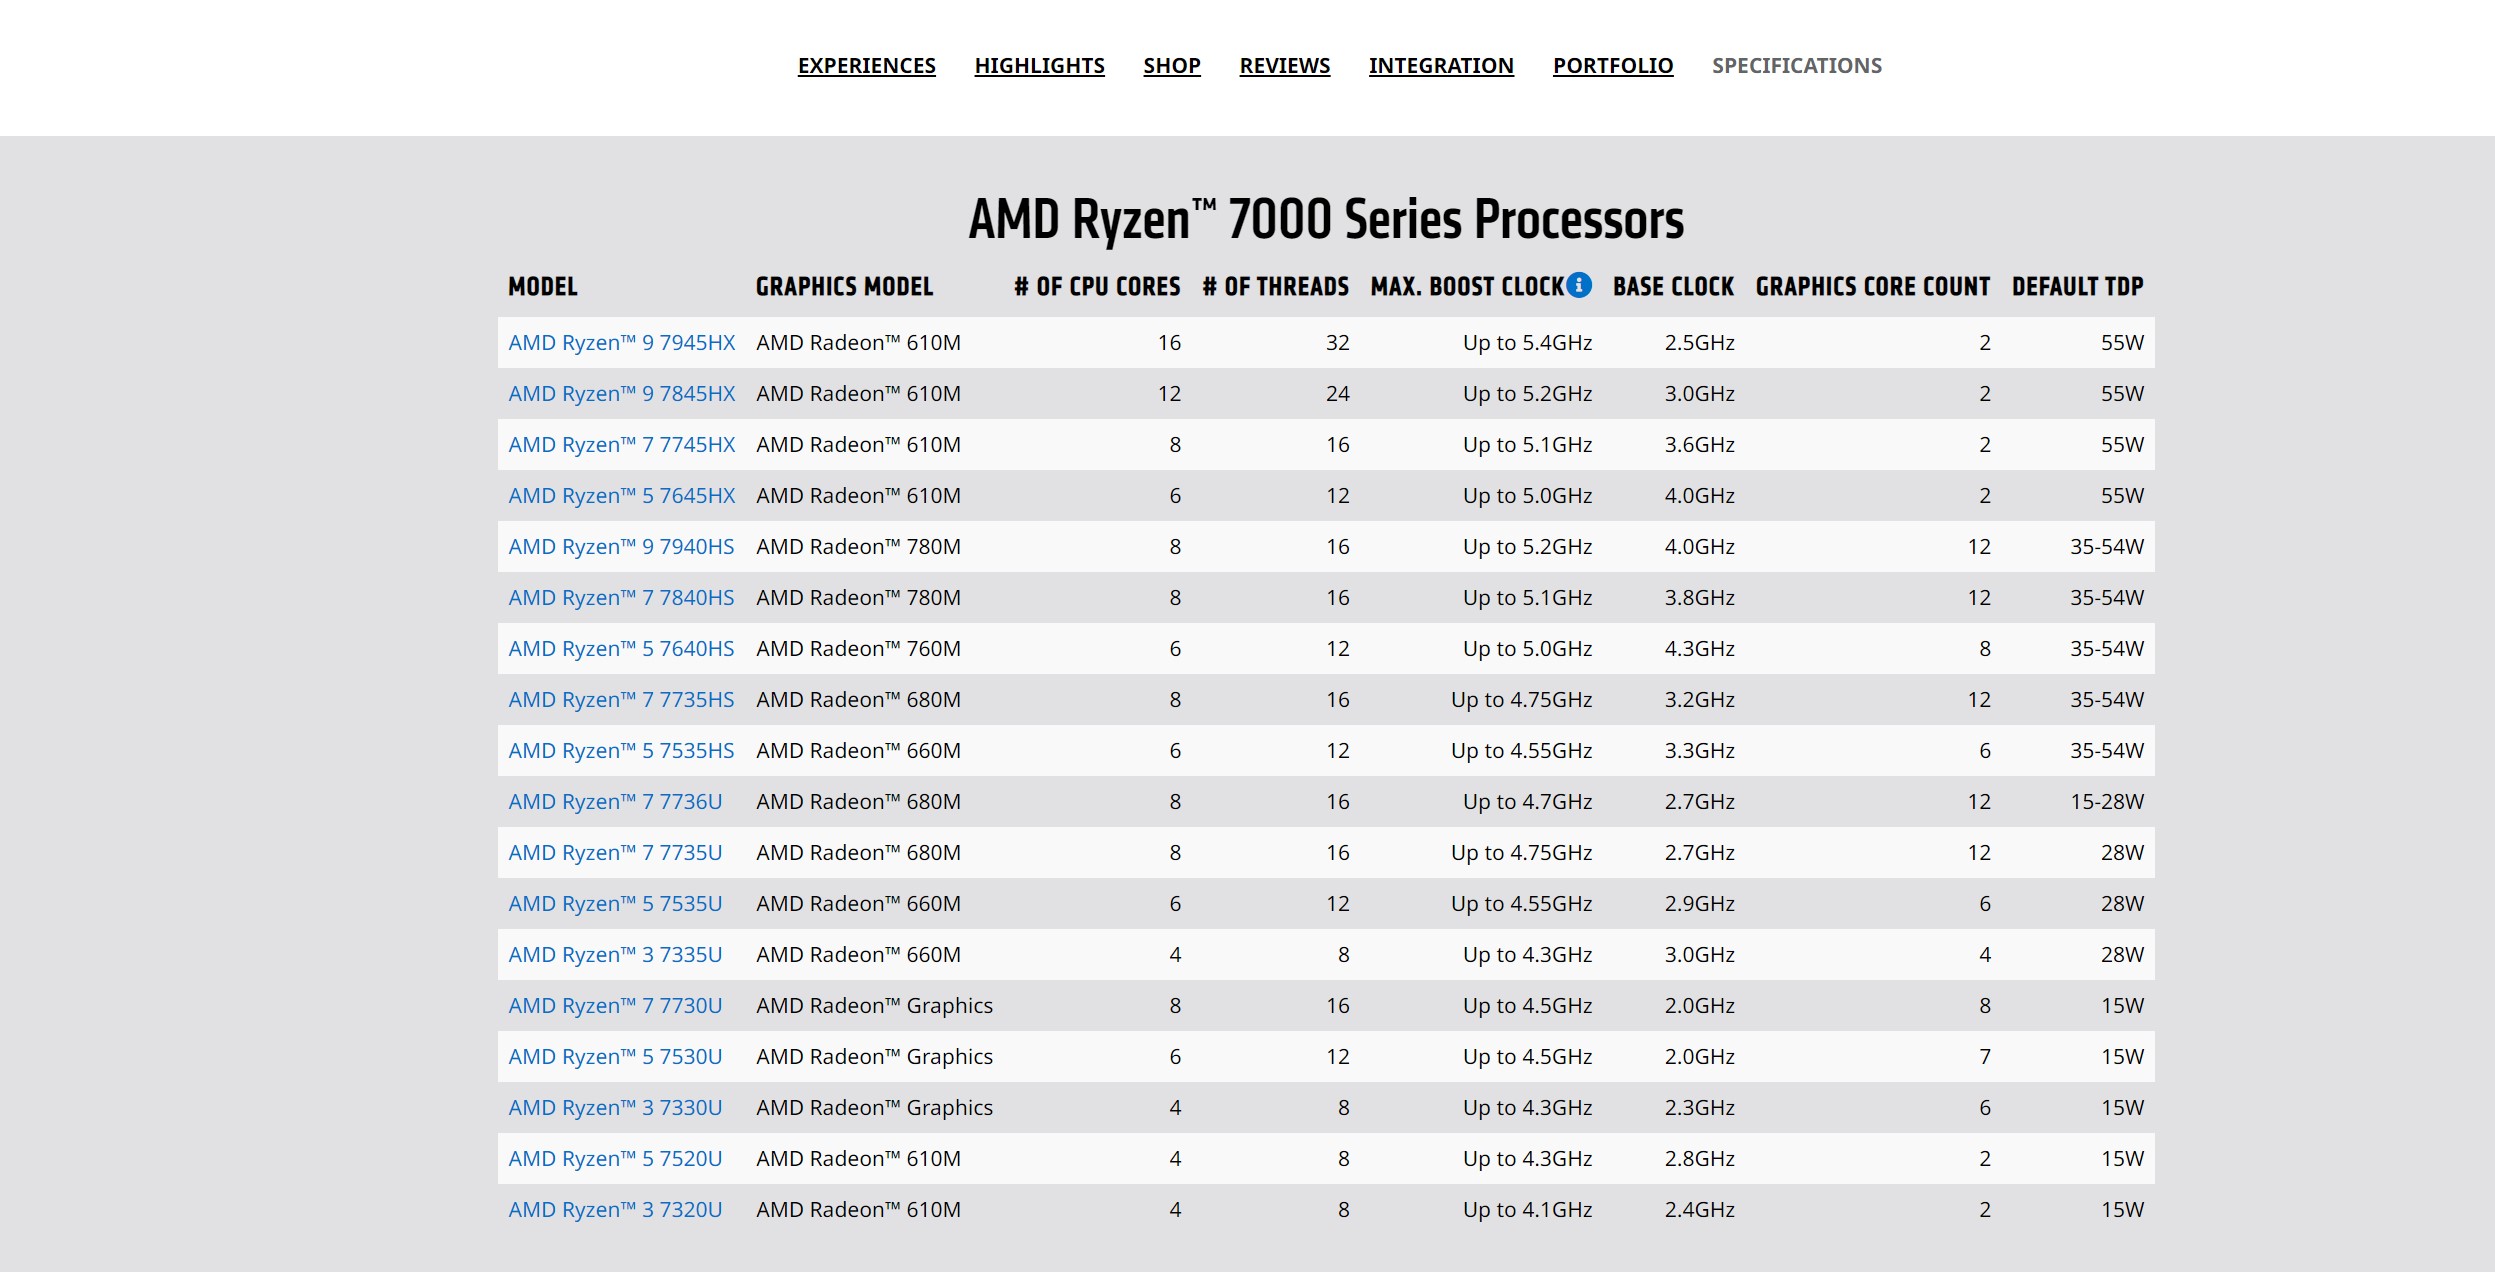Open the AMD Ryzen 7 7840HS link
Image resolution: width=2495 pixels, height=1272 pixels.
[x=621, y=598]
